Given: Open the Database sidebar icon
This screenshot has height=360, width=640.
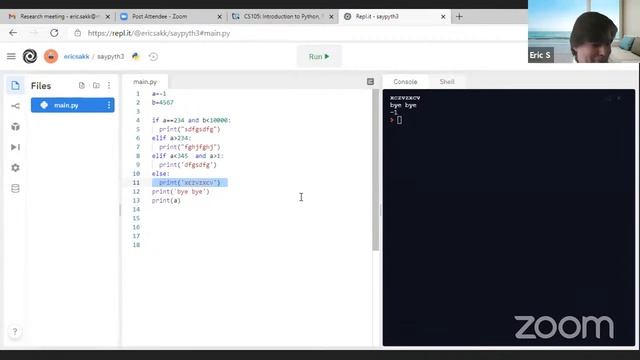Looking at the screenshot, I should (15, 188).
